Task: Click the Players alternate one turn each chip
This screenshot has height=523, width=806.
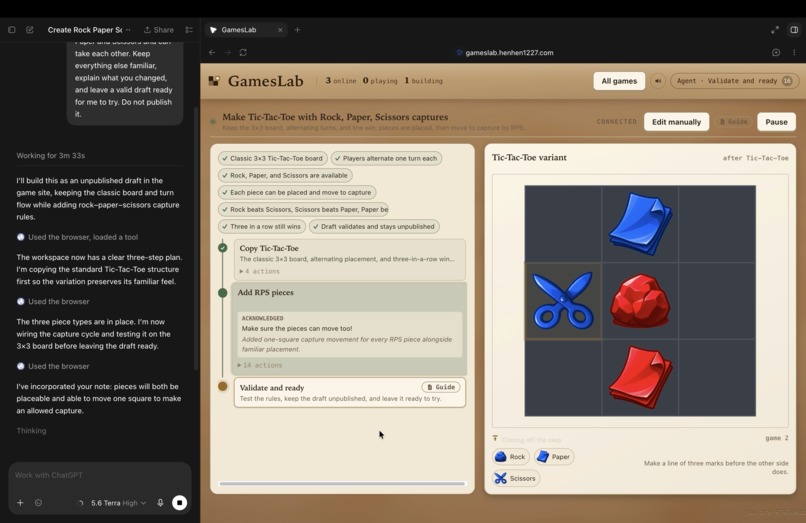Action: point(386,158)
